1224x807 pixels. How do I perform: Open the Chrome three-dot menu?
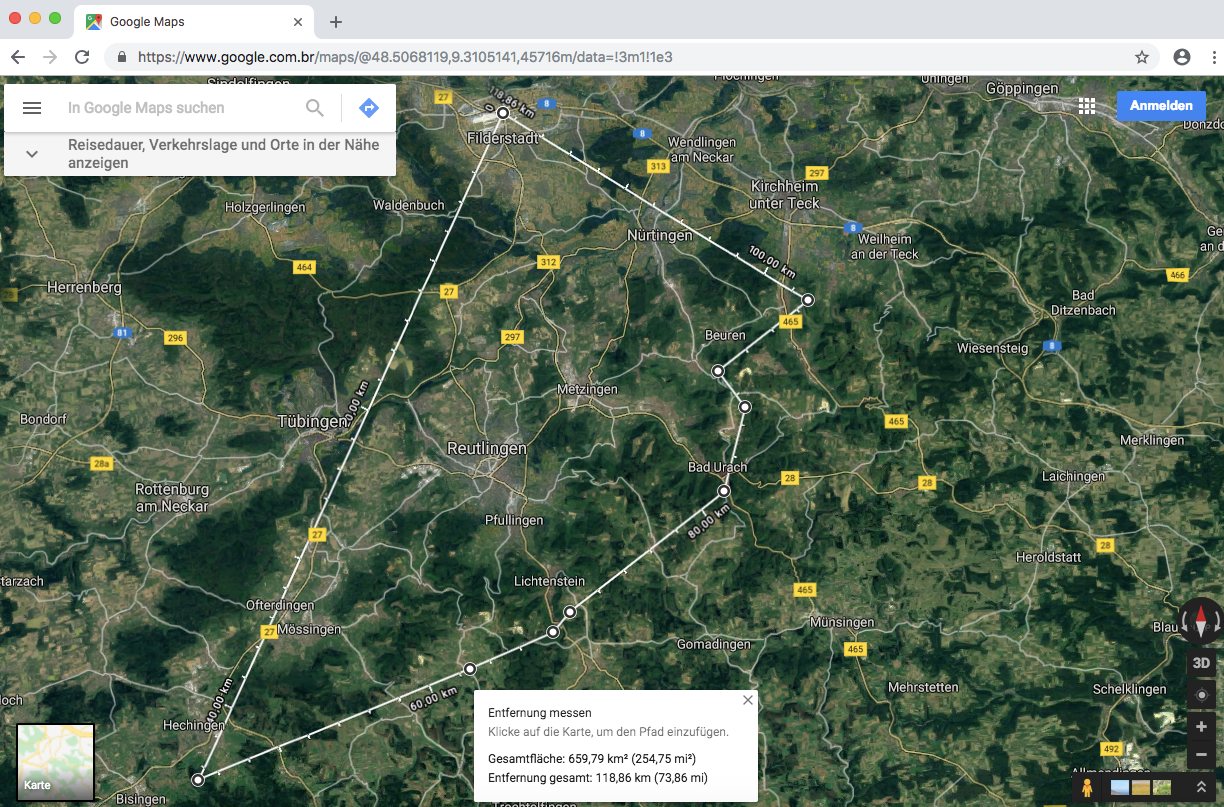pyautogui.click(x=1213, y=57)
